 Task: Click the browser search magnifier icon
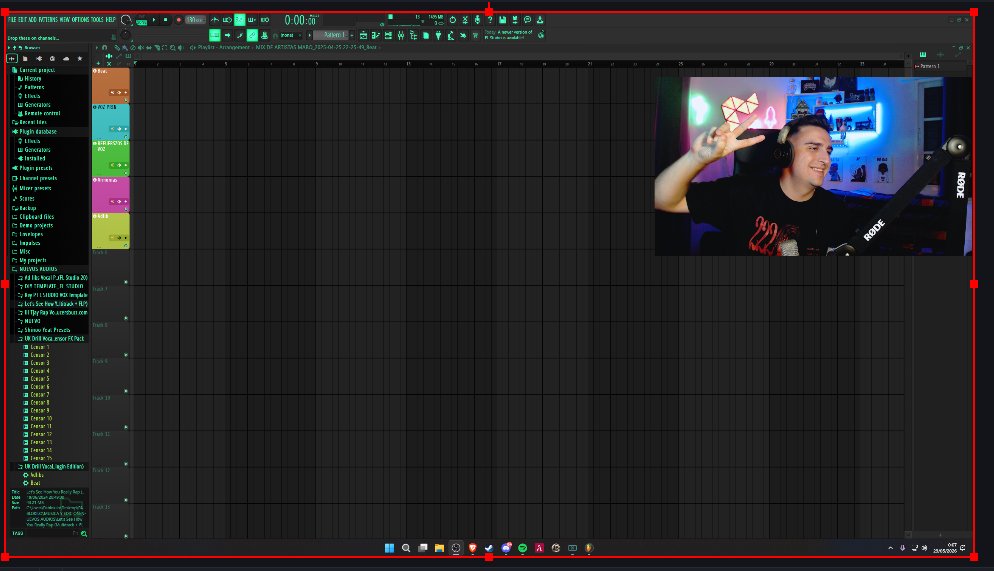(x=84, y=534)
